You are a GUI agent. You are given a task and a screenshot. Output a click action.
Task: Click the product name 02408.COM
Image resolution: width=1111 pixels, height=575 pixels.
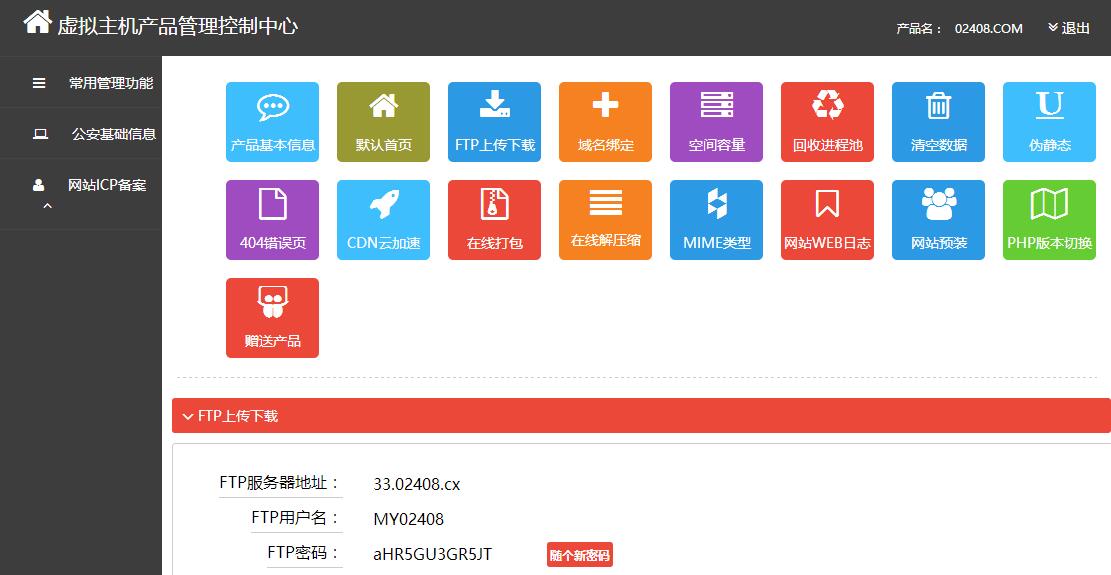988,28
